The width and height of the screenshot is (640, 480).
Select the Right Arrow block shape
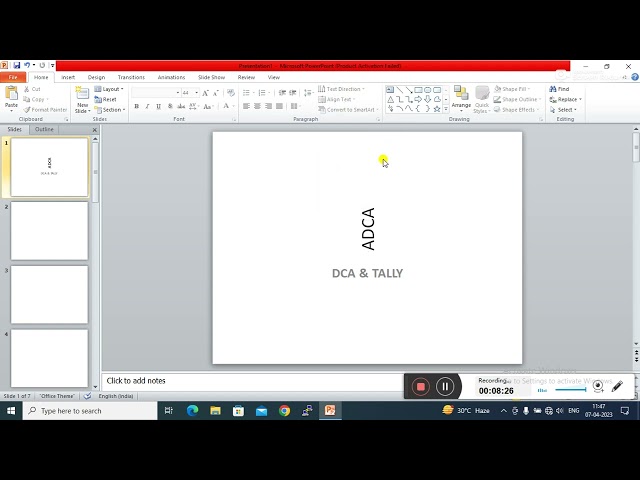418,99
